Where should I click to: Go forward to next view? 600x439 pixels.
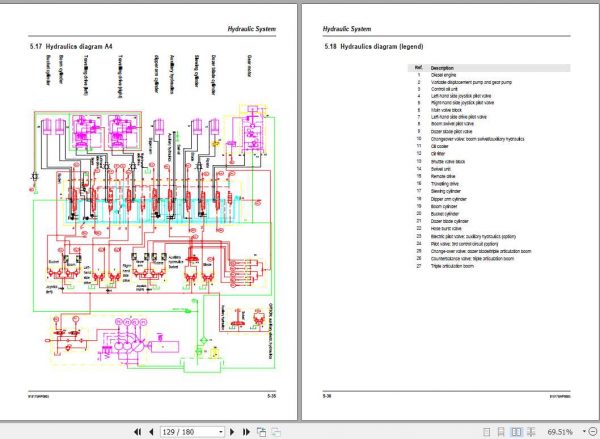point(276,432)
